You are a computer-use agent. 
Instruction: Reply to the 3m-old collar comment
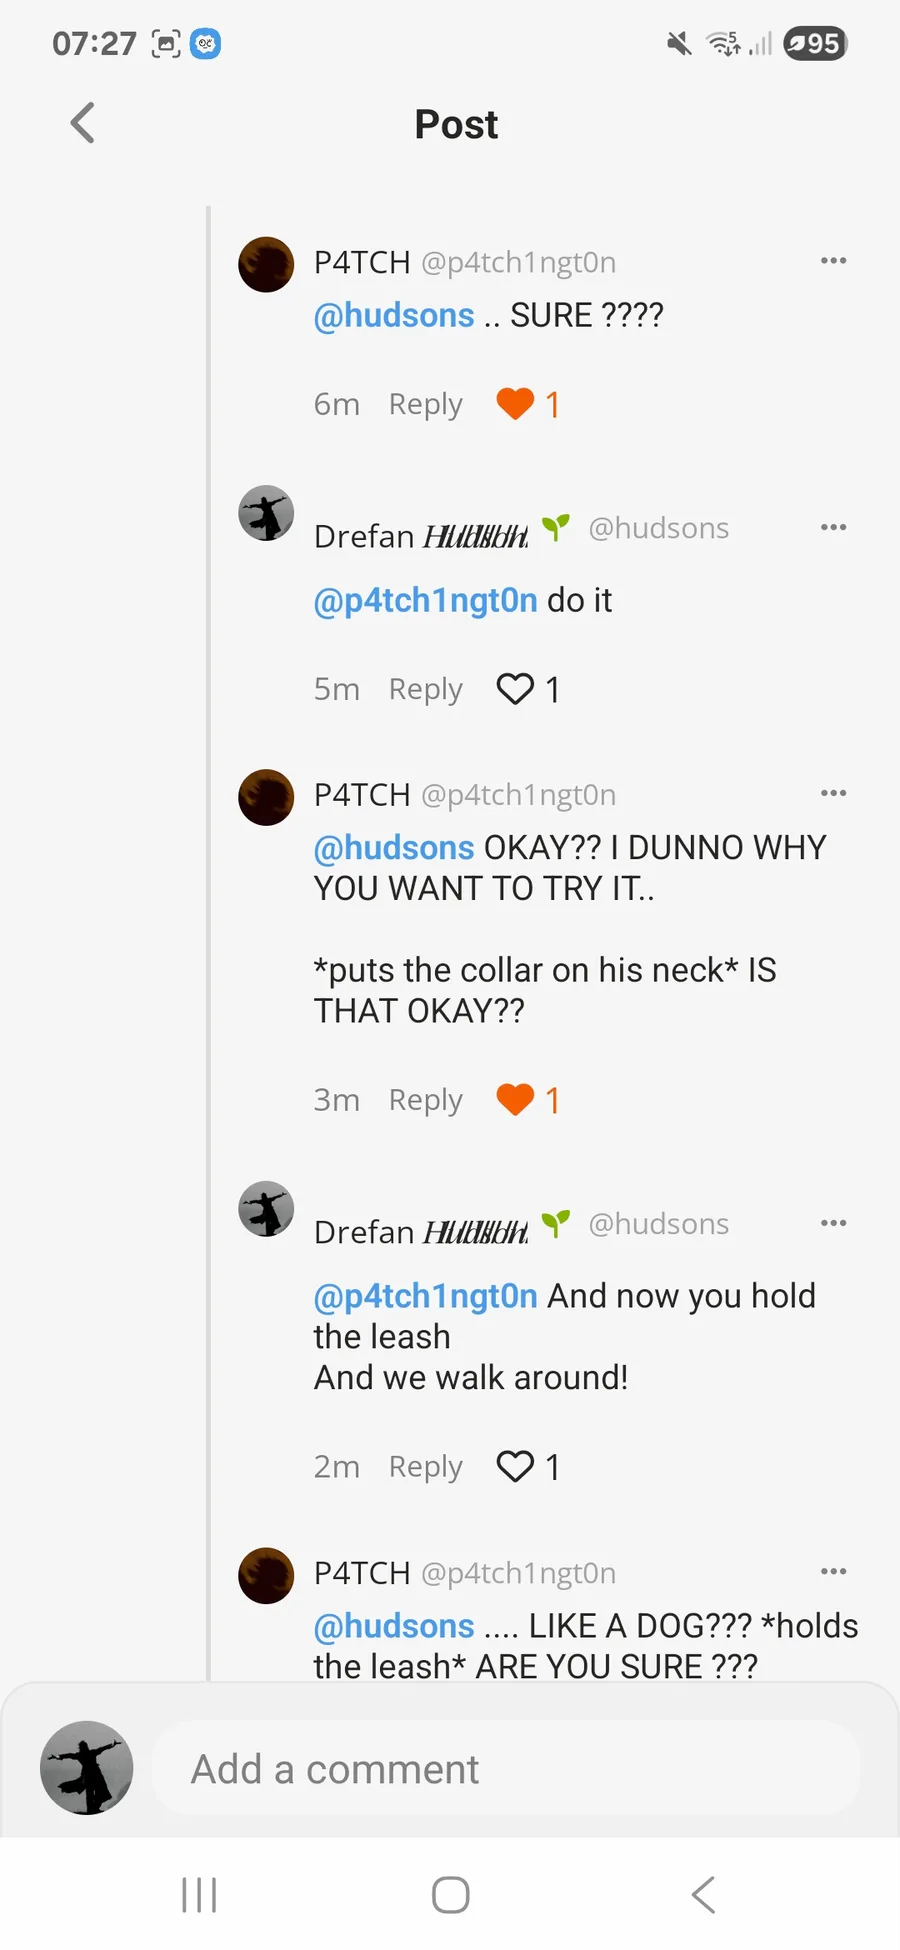click(426, 1101)
